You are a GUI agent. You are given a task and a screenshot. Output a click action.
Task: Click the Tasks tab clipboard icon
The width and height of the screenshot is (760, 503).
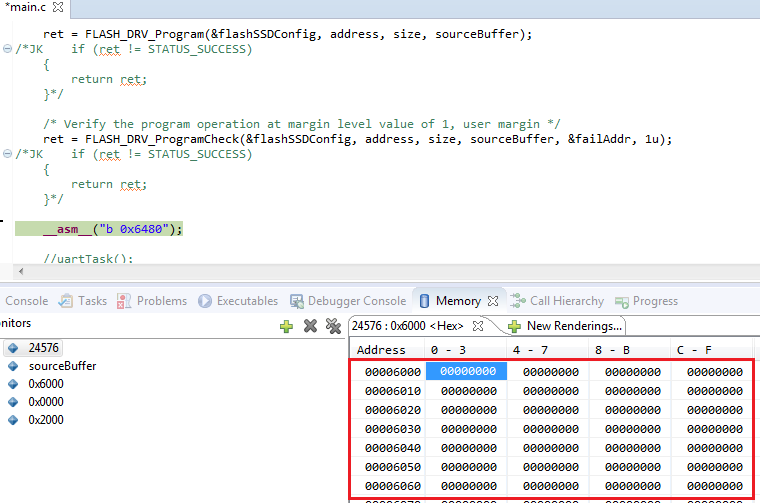click(65, 301)
